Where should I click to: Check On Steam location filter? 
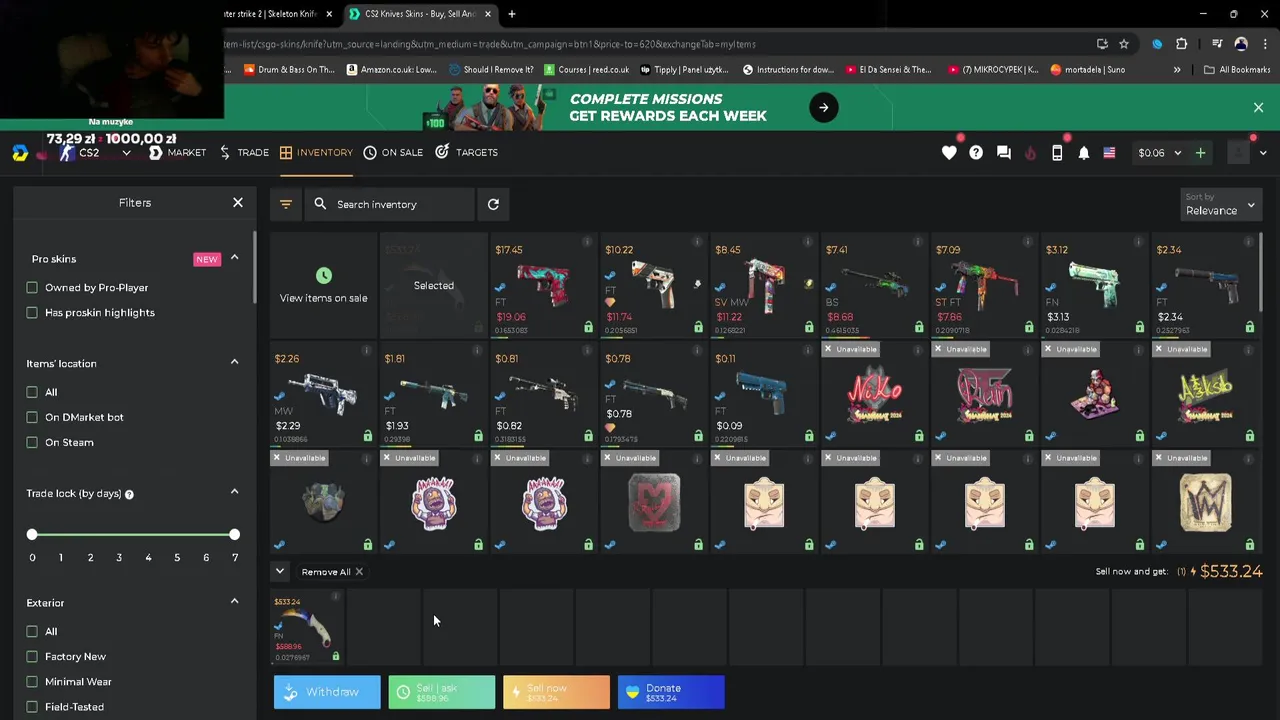point(32,442)
